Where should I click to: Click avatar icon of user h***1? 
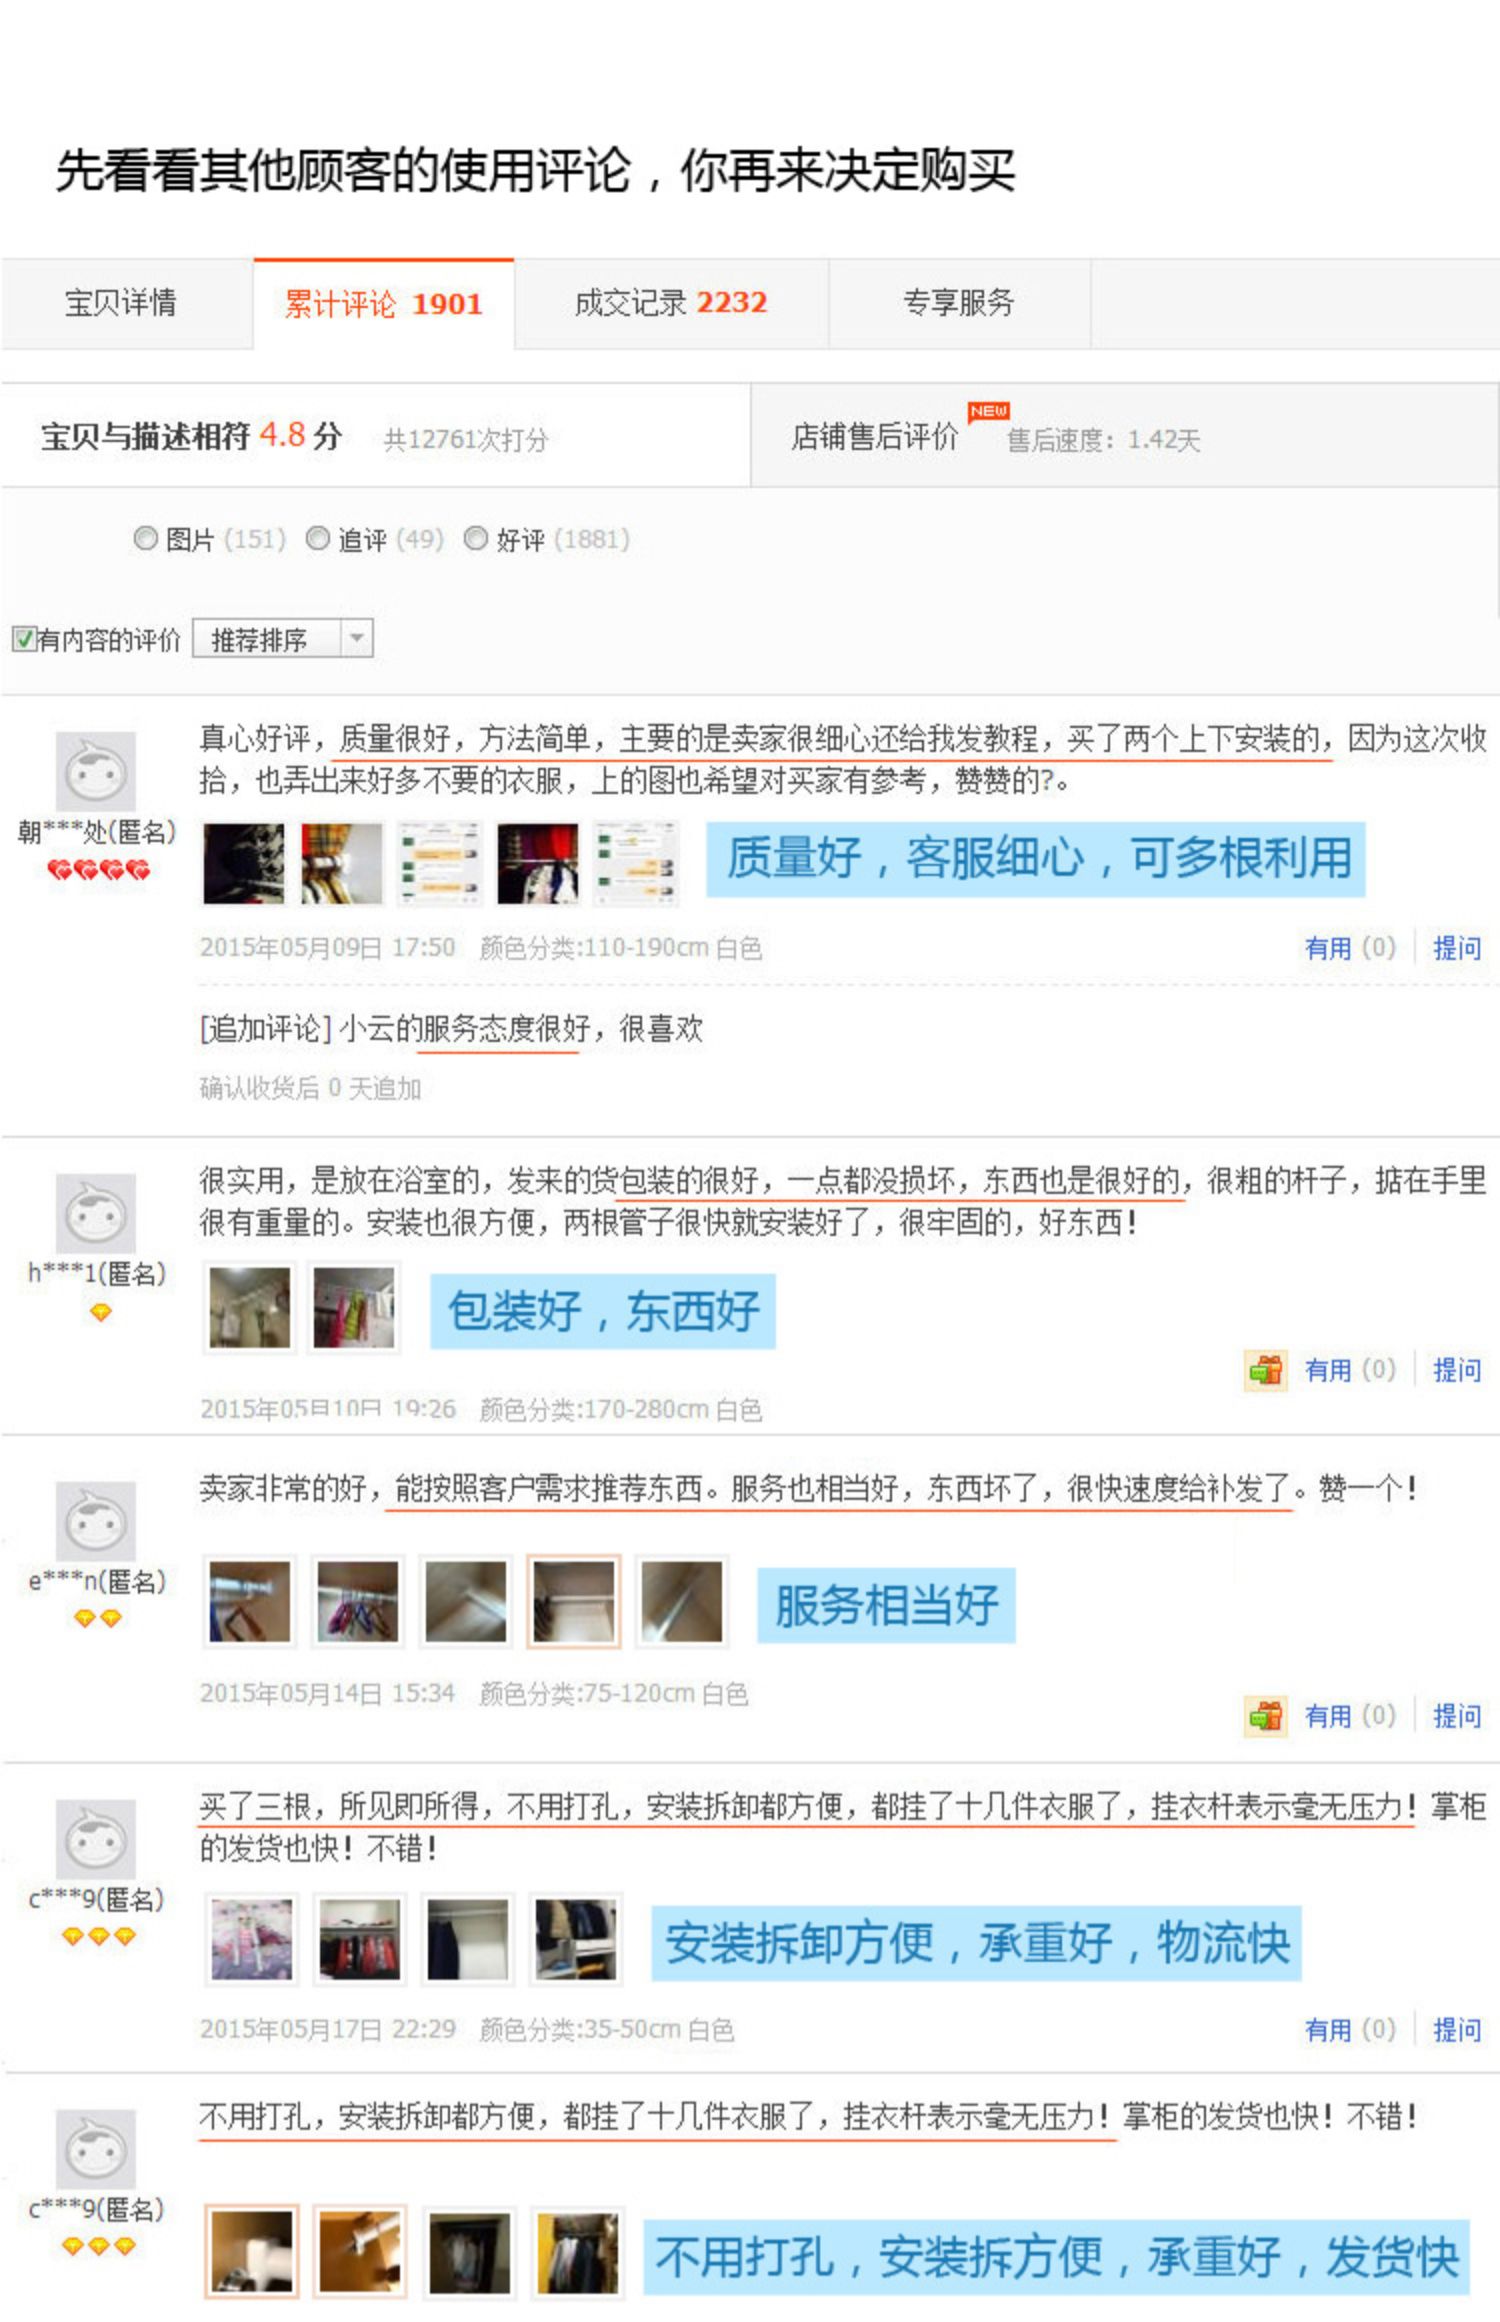click(x=95, y=1213)
